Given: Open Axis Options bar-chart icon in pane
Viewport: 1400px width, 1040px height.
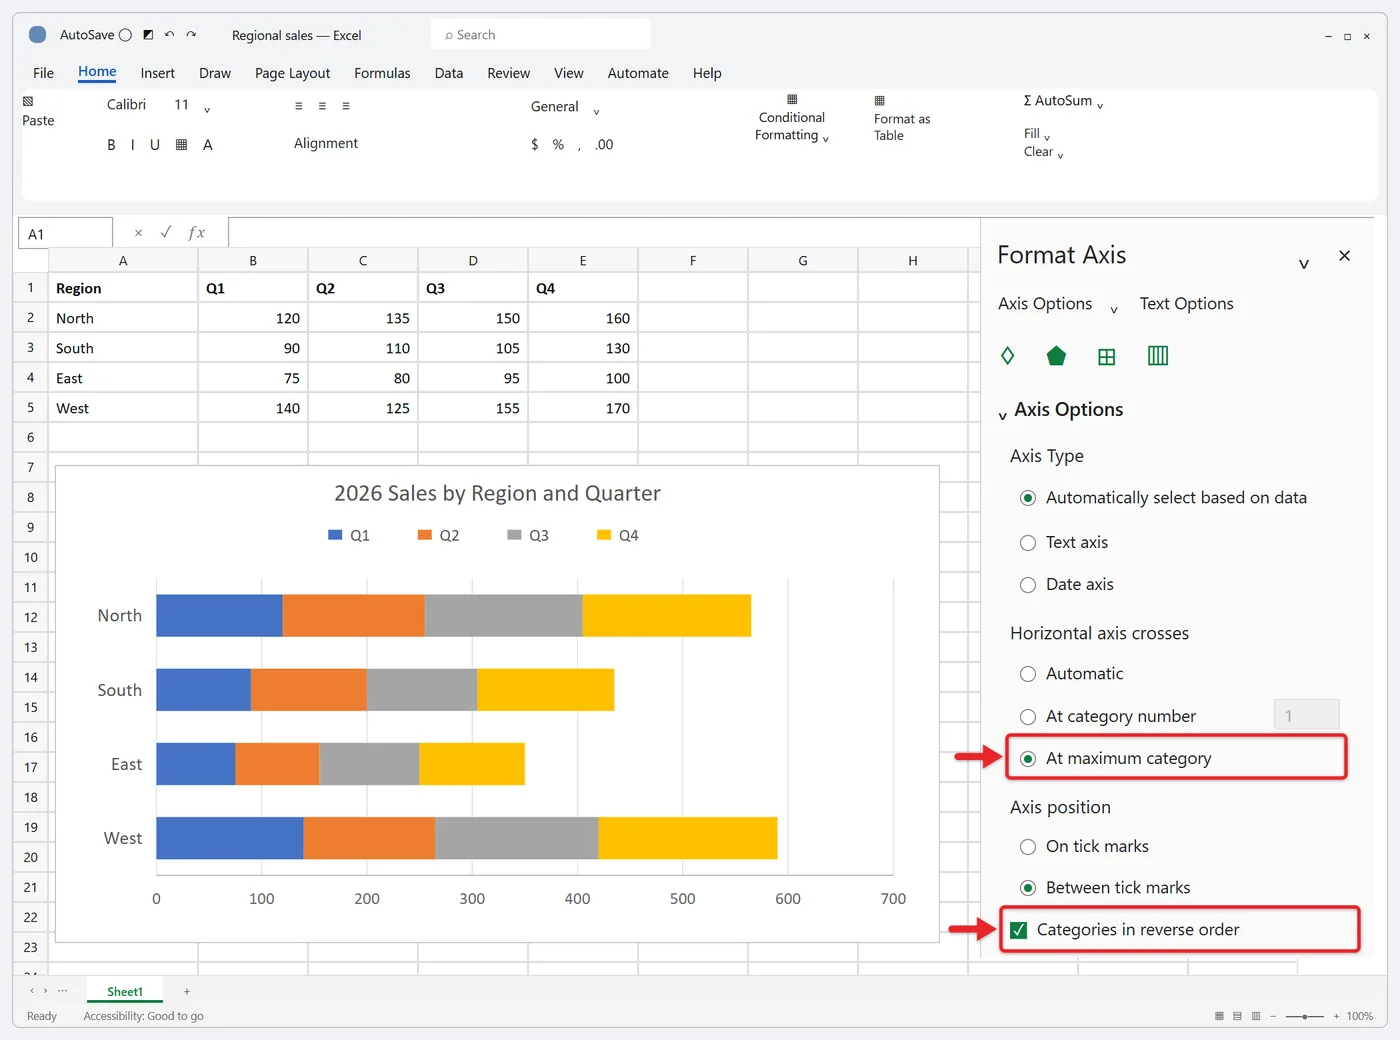Looking at the screenshot, I should 1158,356.
